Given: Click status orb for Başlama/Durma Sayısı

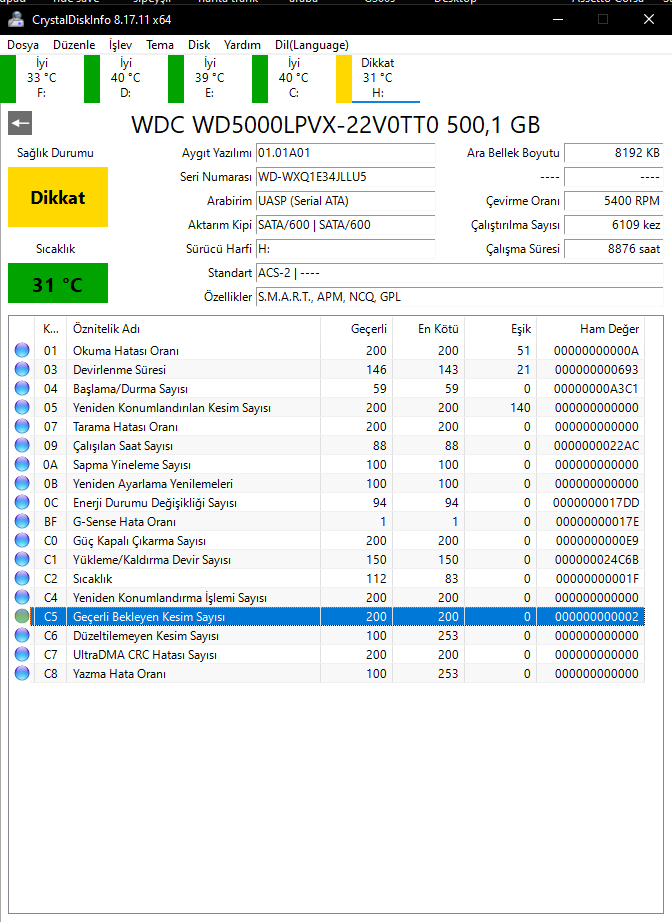Looking at the screenshot, I should [x=22, y=389].
